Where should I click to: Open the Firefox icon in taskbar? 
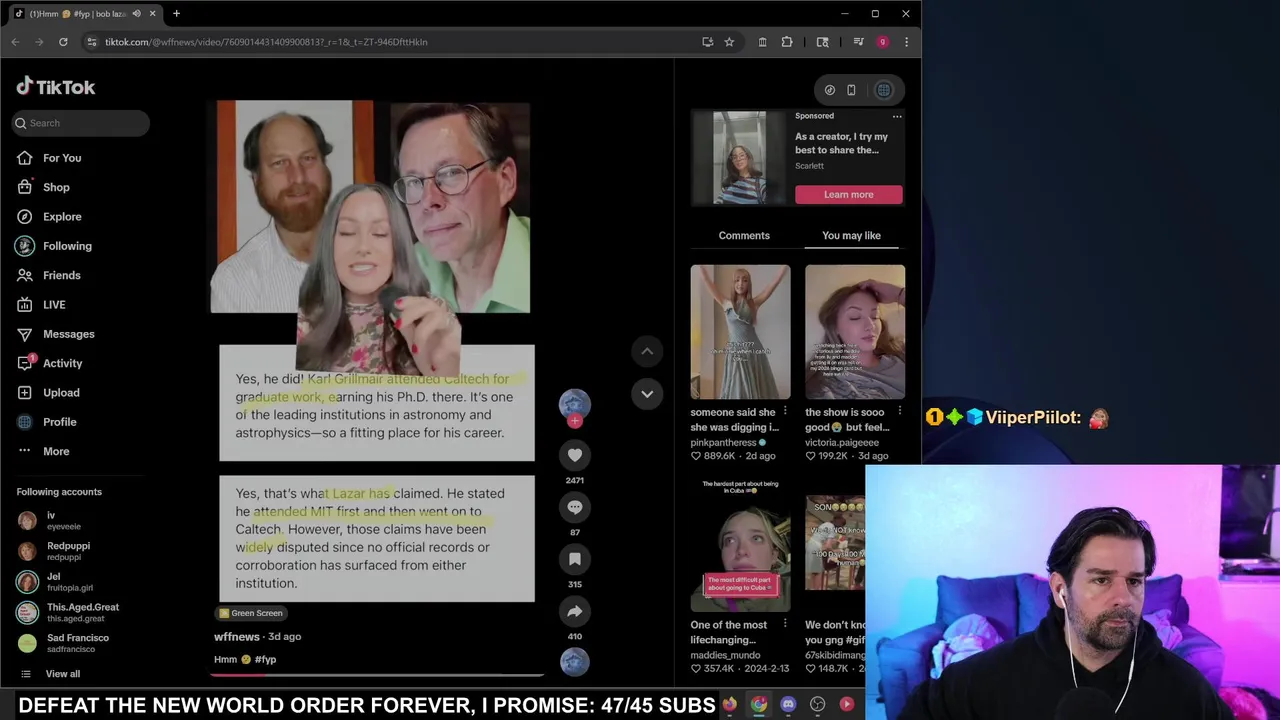tap(730, 704)
